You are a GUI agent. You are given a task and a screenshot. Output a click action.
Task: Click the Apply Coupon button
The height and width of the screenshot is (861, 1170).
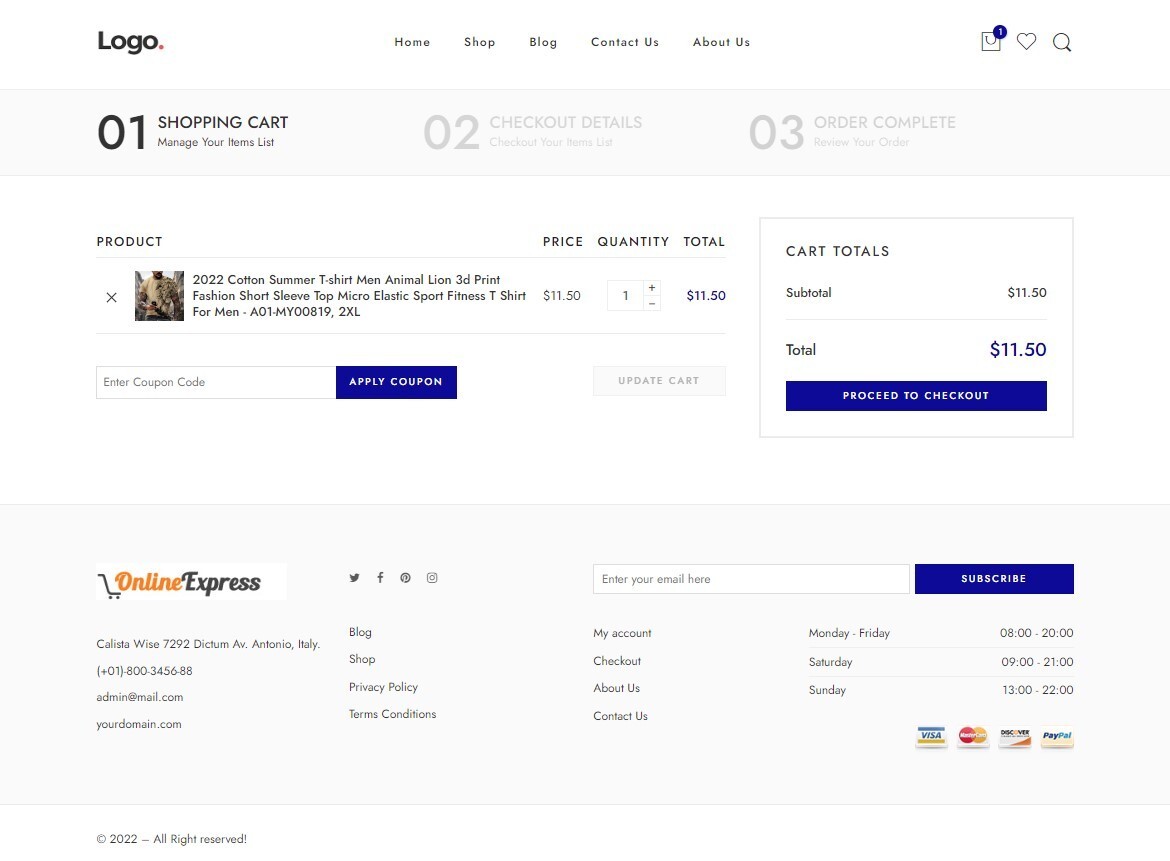pyautogui.click(x=396, y=382)
